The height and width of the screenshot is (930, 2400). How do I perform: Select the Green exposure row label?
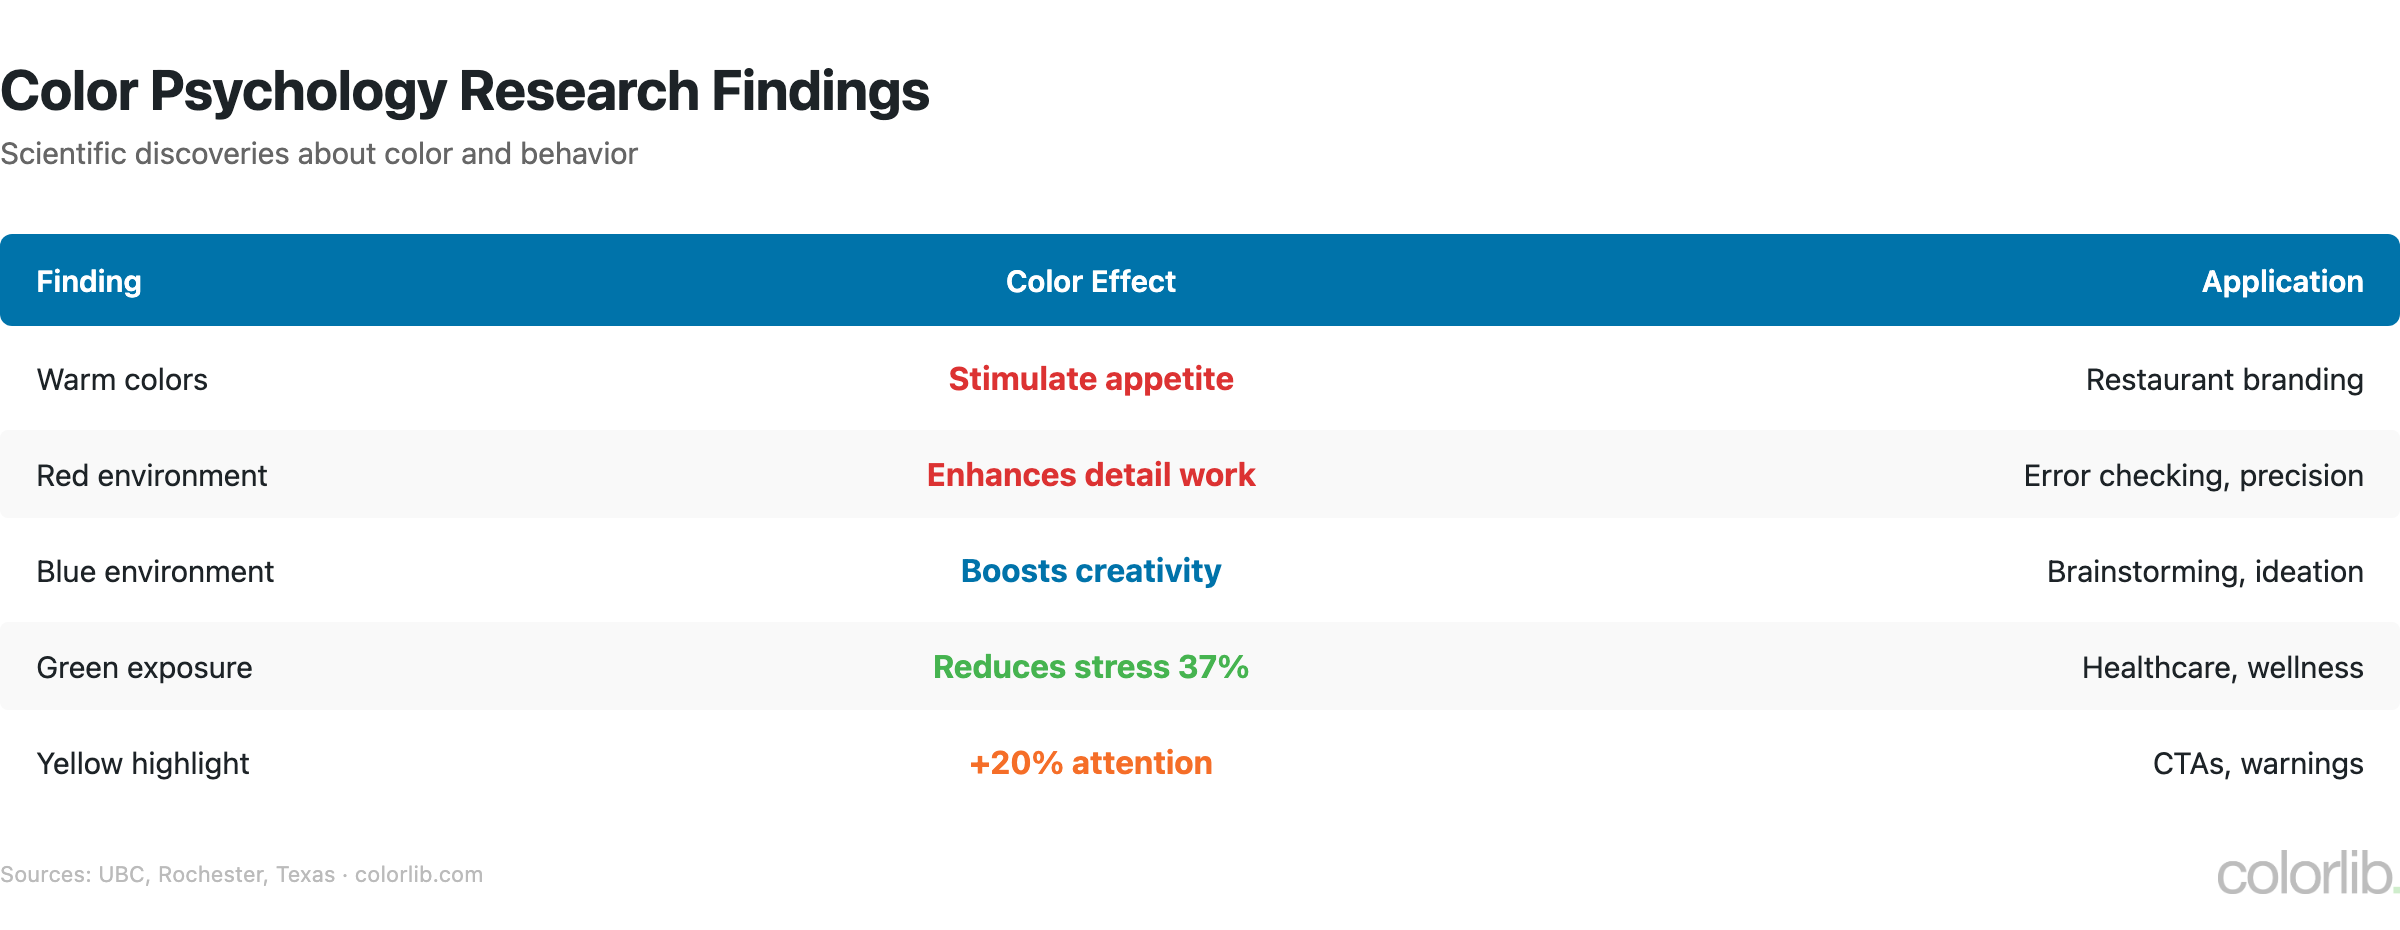click(x=144, y=668)
